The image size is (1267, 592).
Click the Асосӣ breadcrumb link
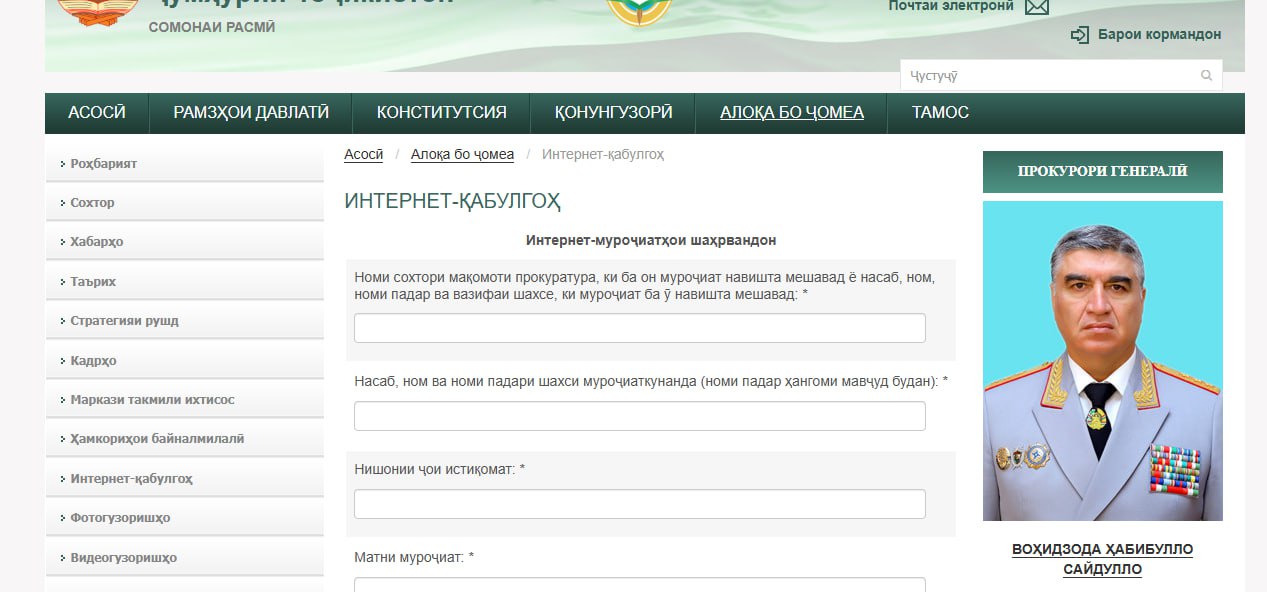tap(363, 154)
